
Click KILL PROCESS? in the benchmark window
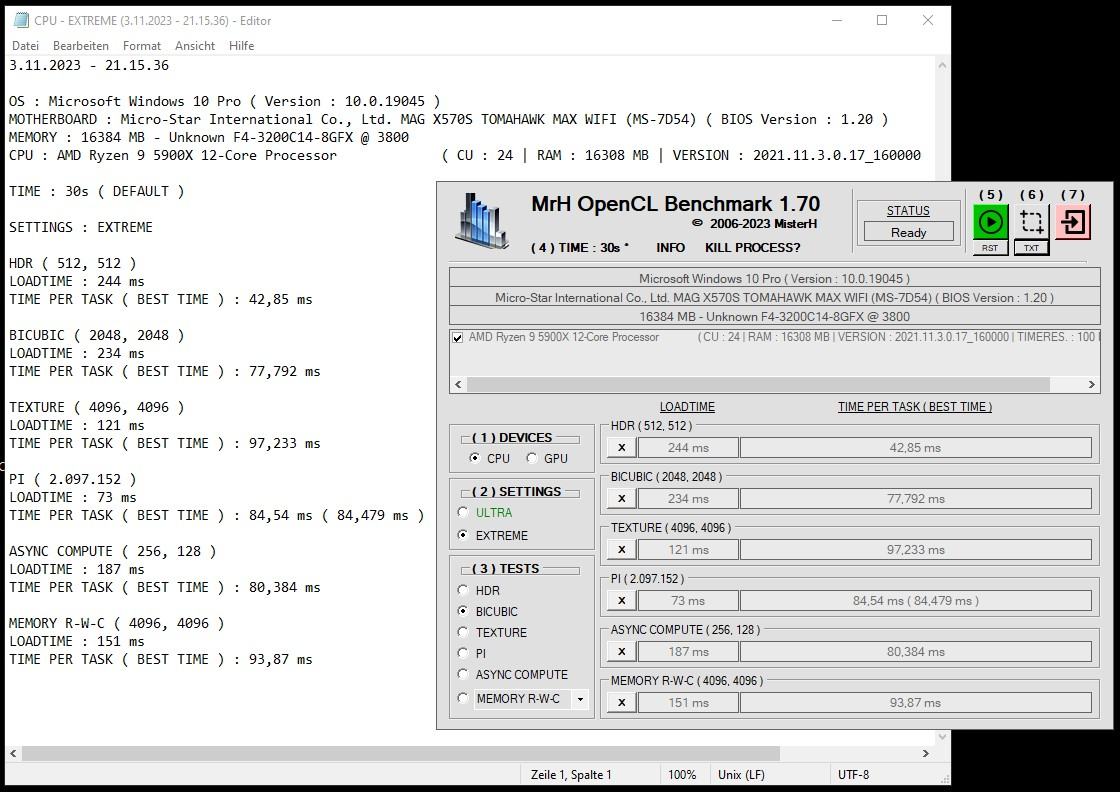(x=752, y=248)
